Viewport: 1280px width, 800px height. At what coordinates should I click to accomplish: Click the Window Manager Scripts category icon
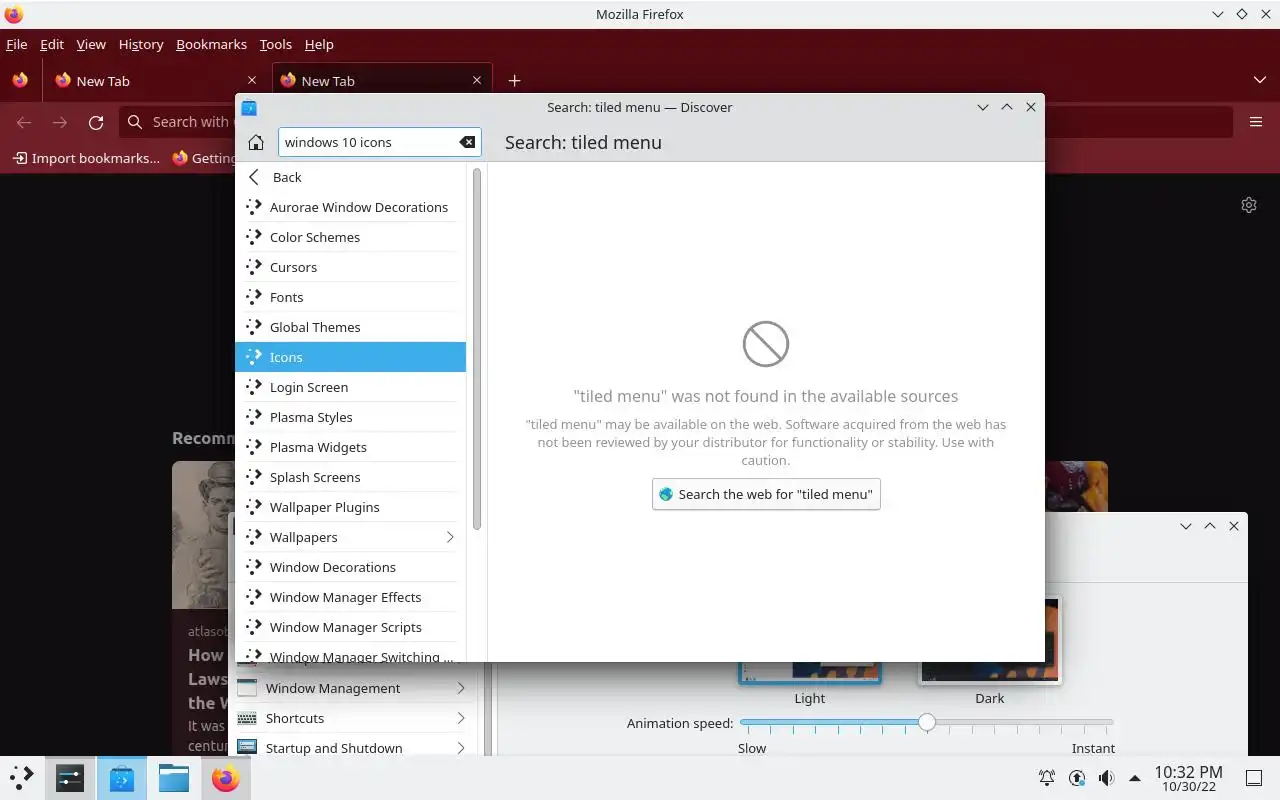tap(254, 627)
